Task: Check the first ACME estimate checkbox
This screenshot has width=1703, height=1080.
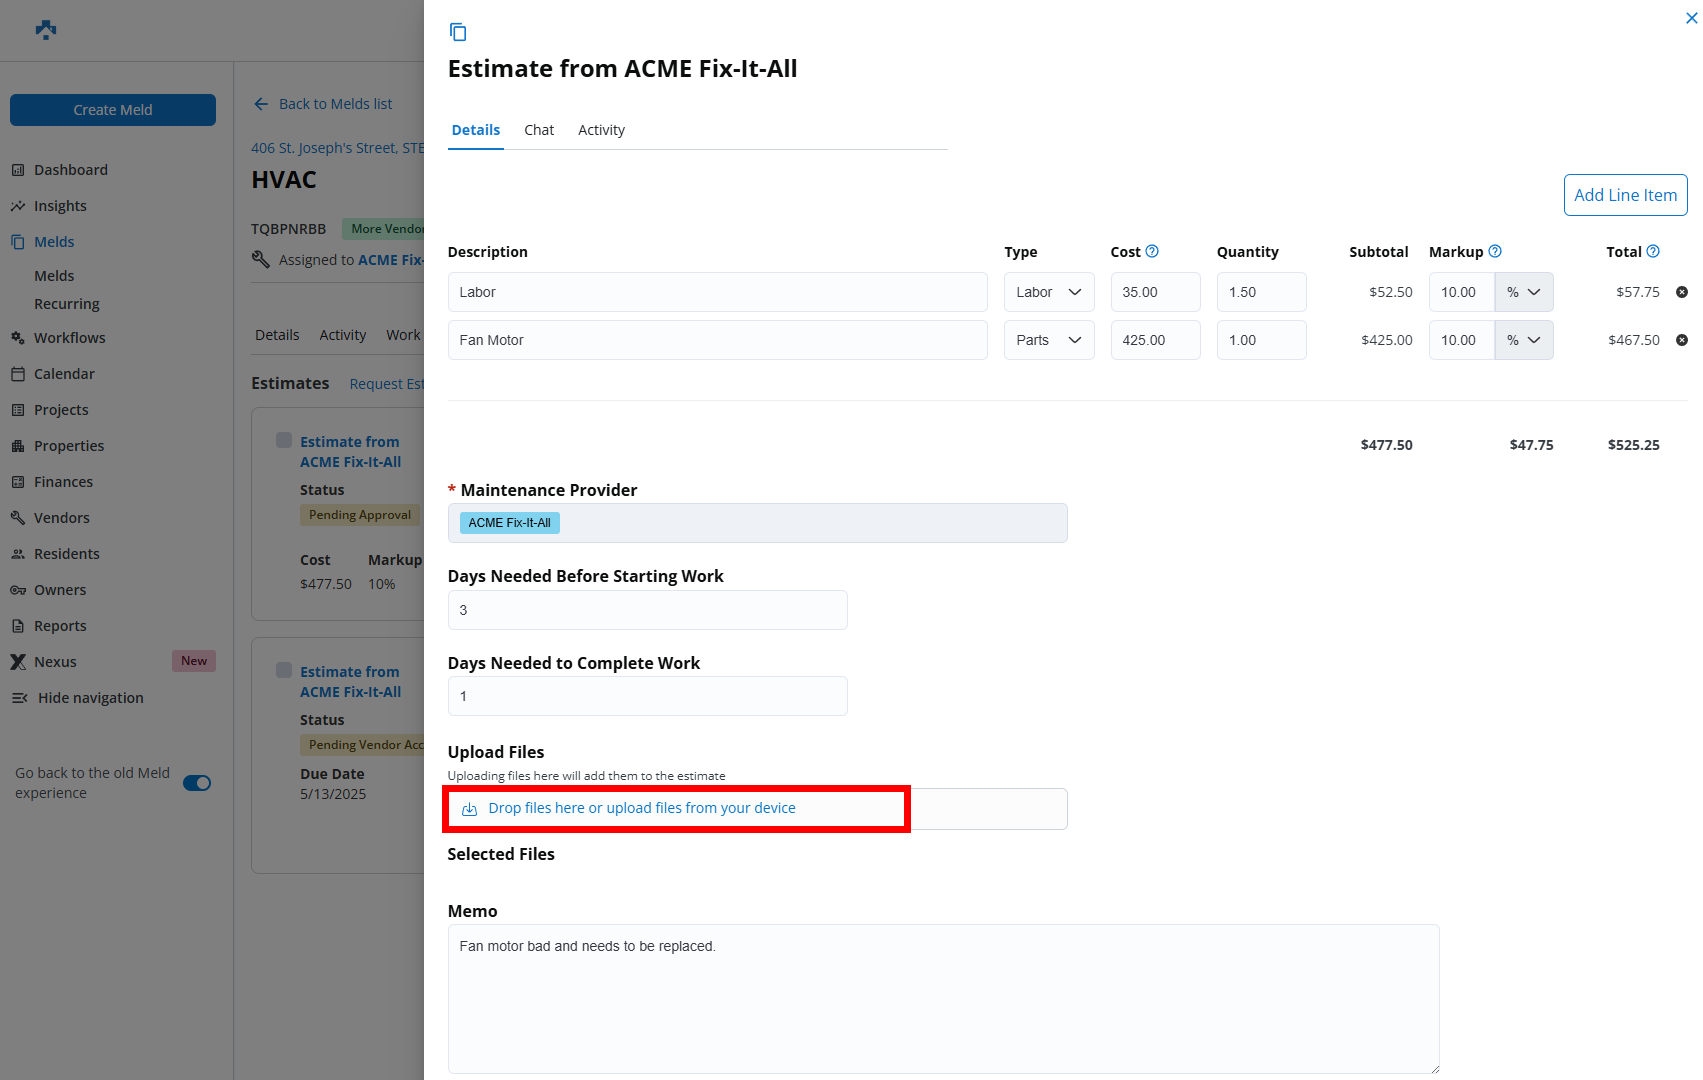Action: pyautogui.click(x=284, y=441)
